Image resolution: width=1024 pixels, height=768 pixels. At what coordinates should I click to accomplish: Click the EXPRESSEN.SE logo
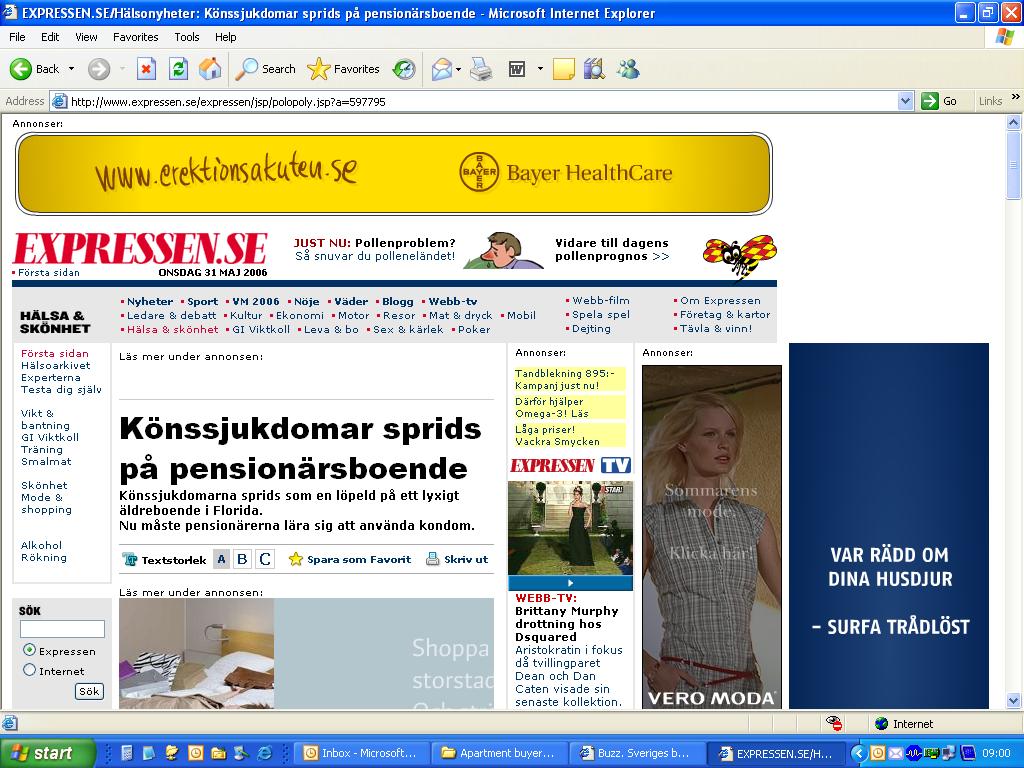tap(140, 249)
